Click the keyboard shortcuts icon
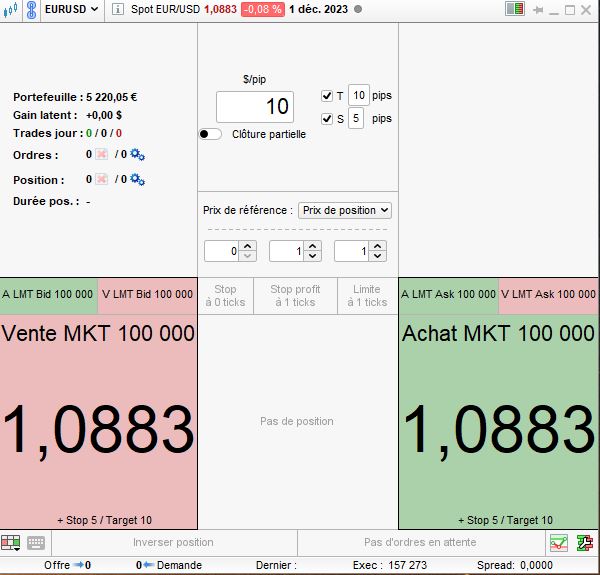This screenshot has height=575, width=600. [36, 543]
